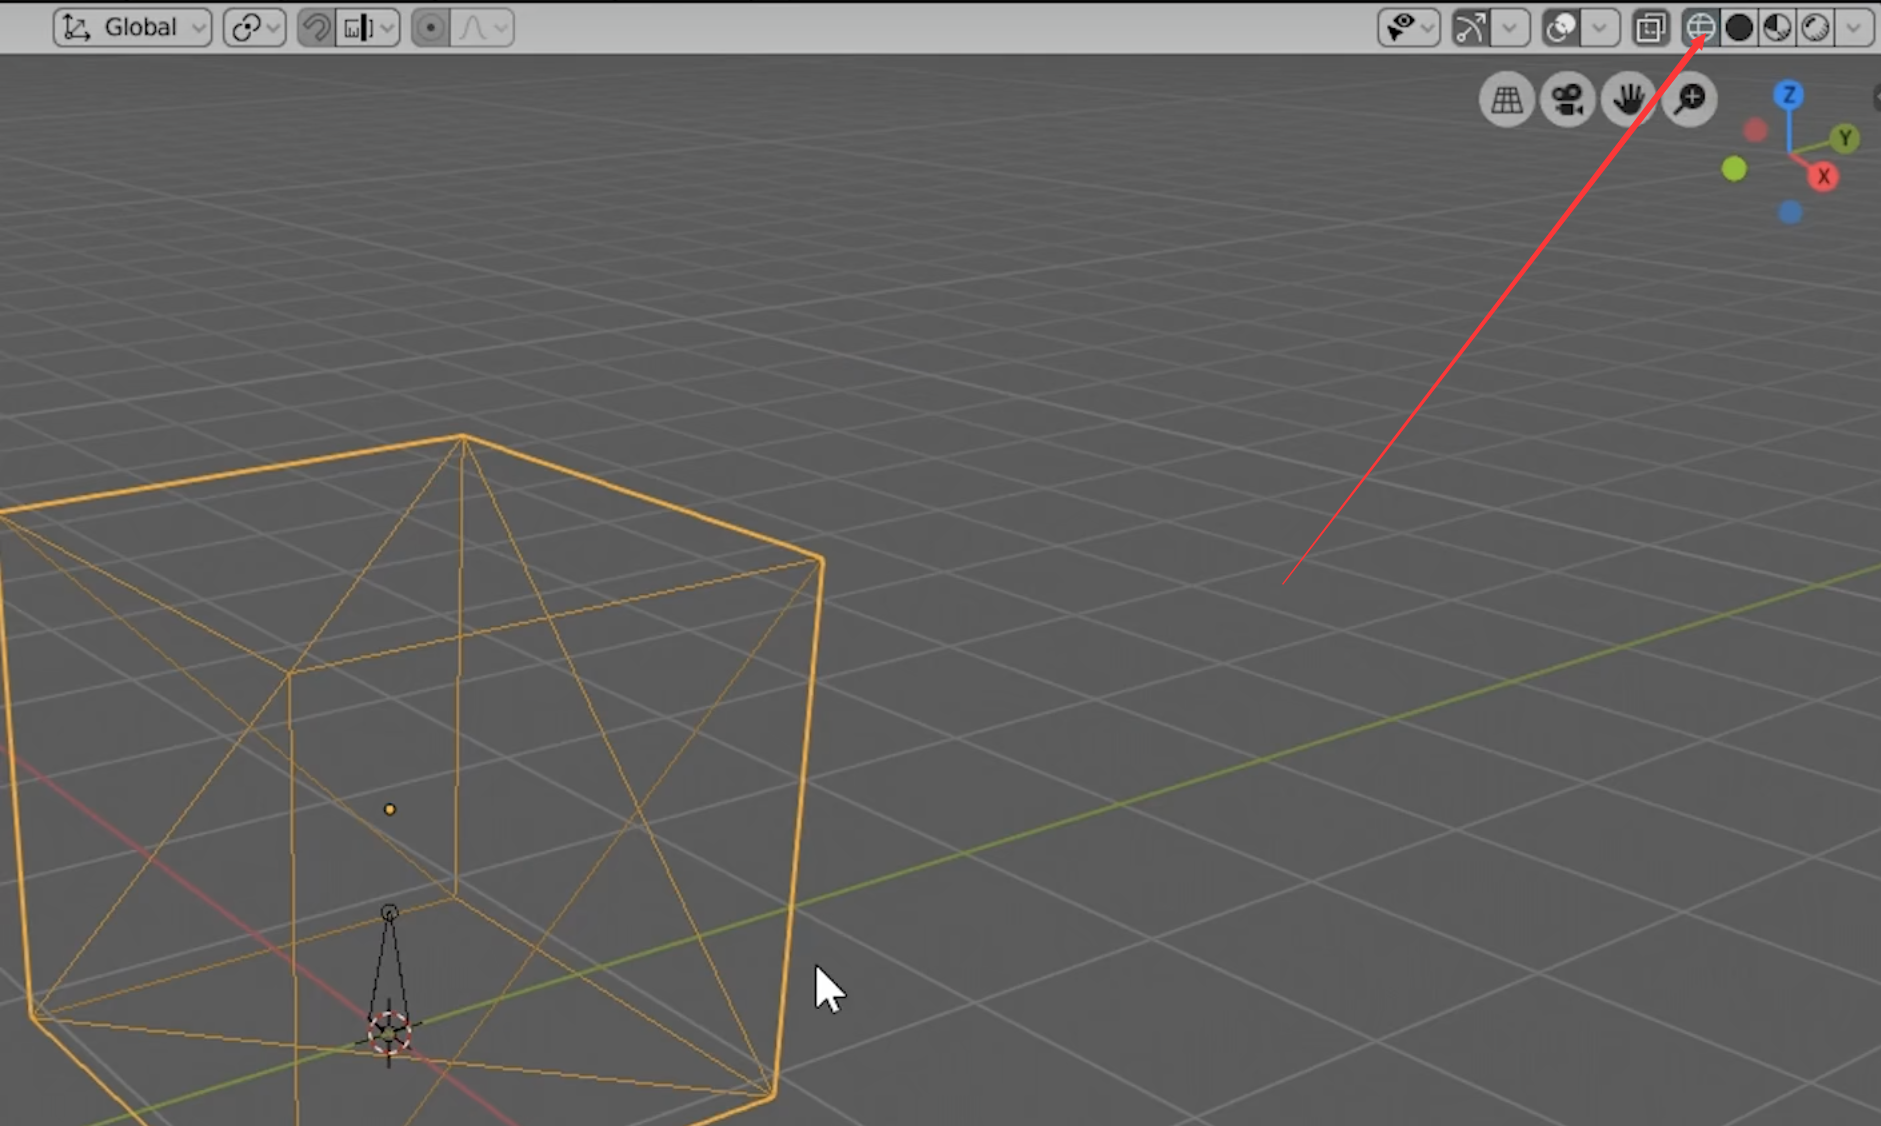Screen dimensions: 1881x1126
Task: Click the hand pan-view button
Action: [1629, 99]
